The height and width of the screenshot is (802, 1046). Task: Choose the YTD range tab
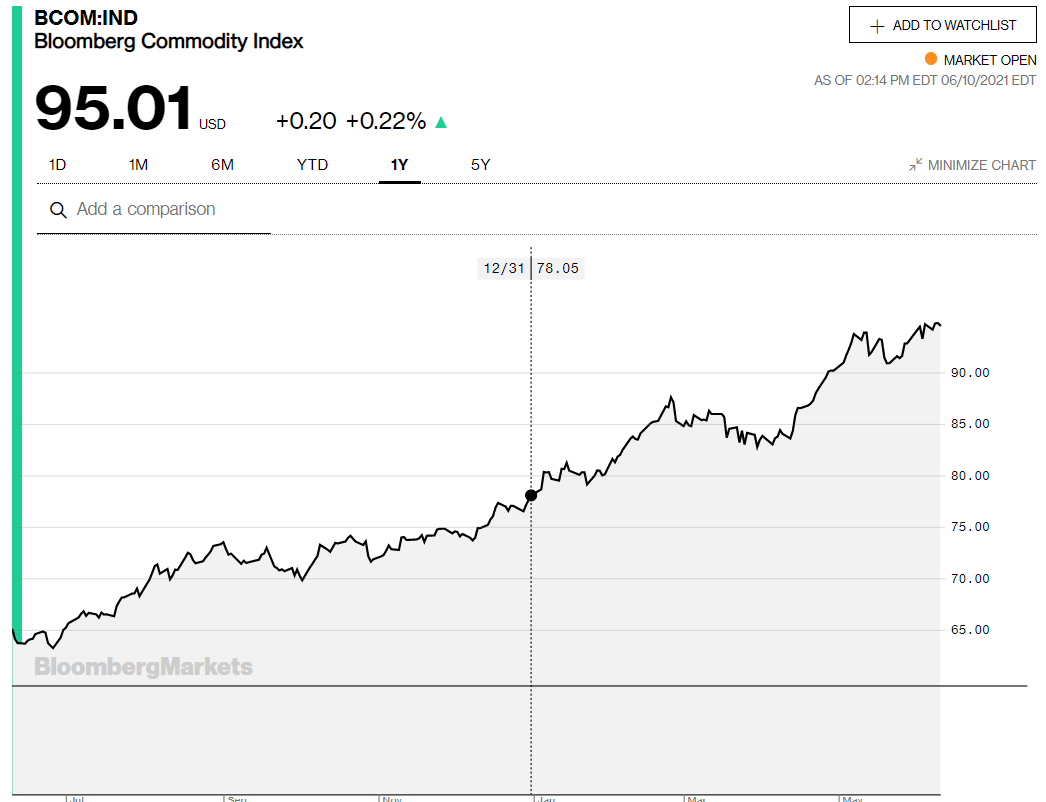point(312,165)
